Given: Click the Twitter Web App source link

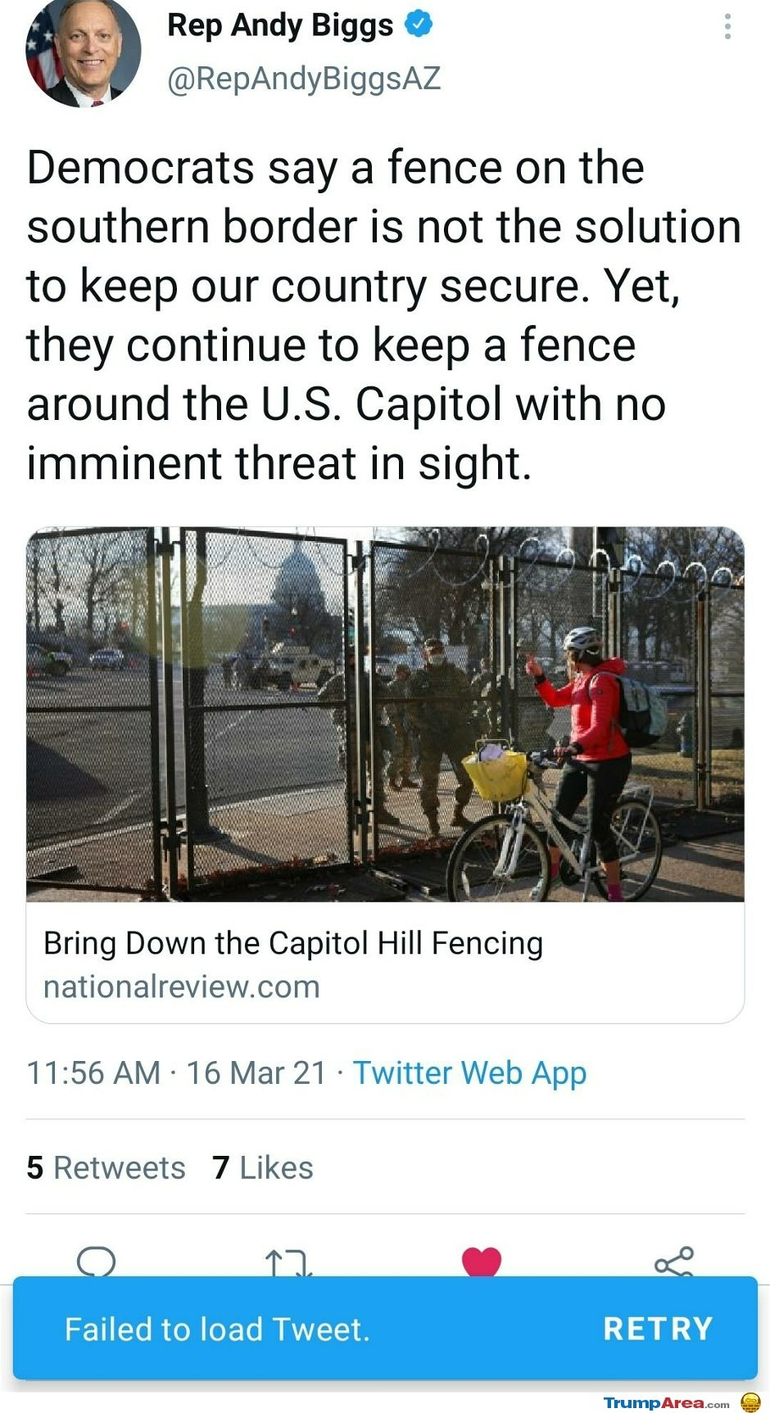Looking at the screenshot, I should 469,1073.
